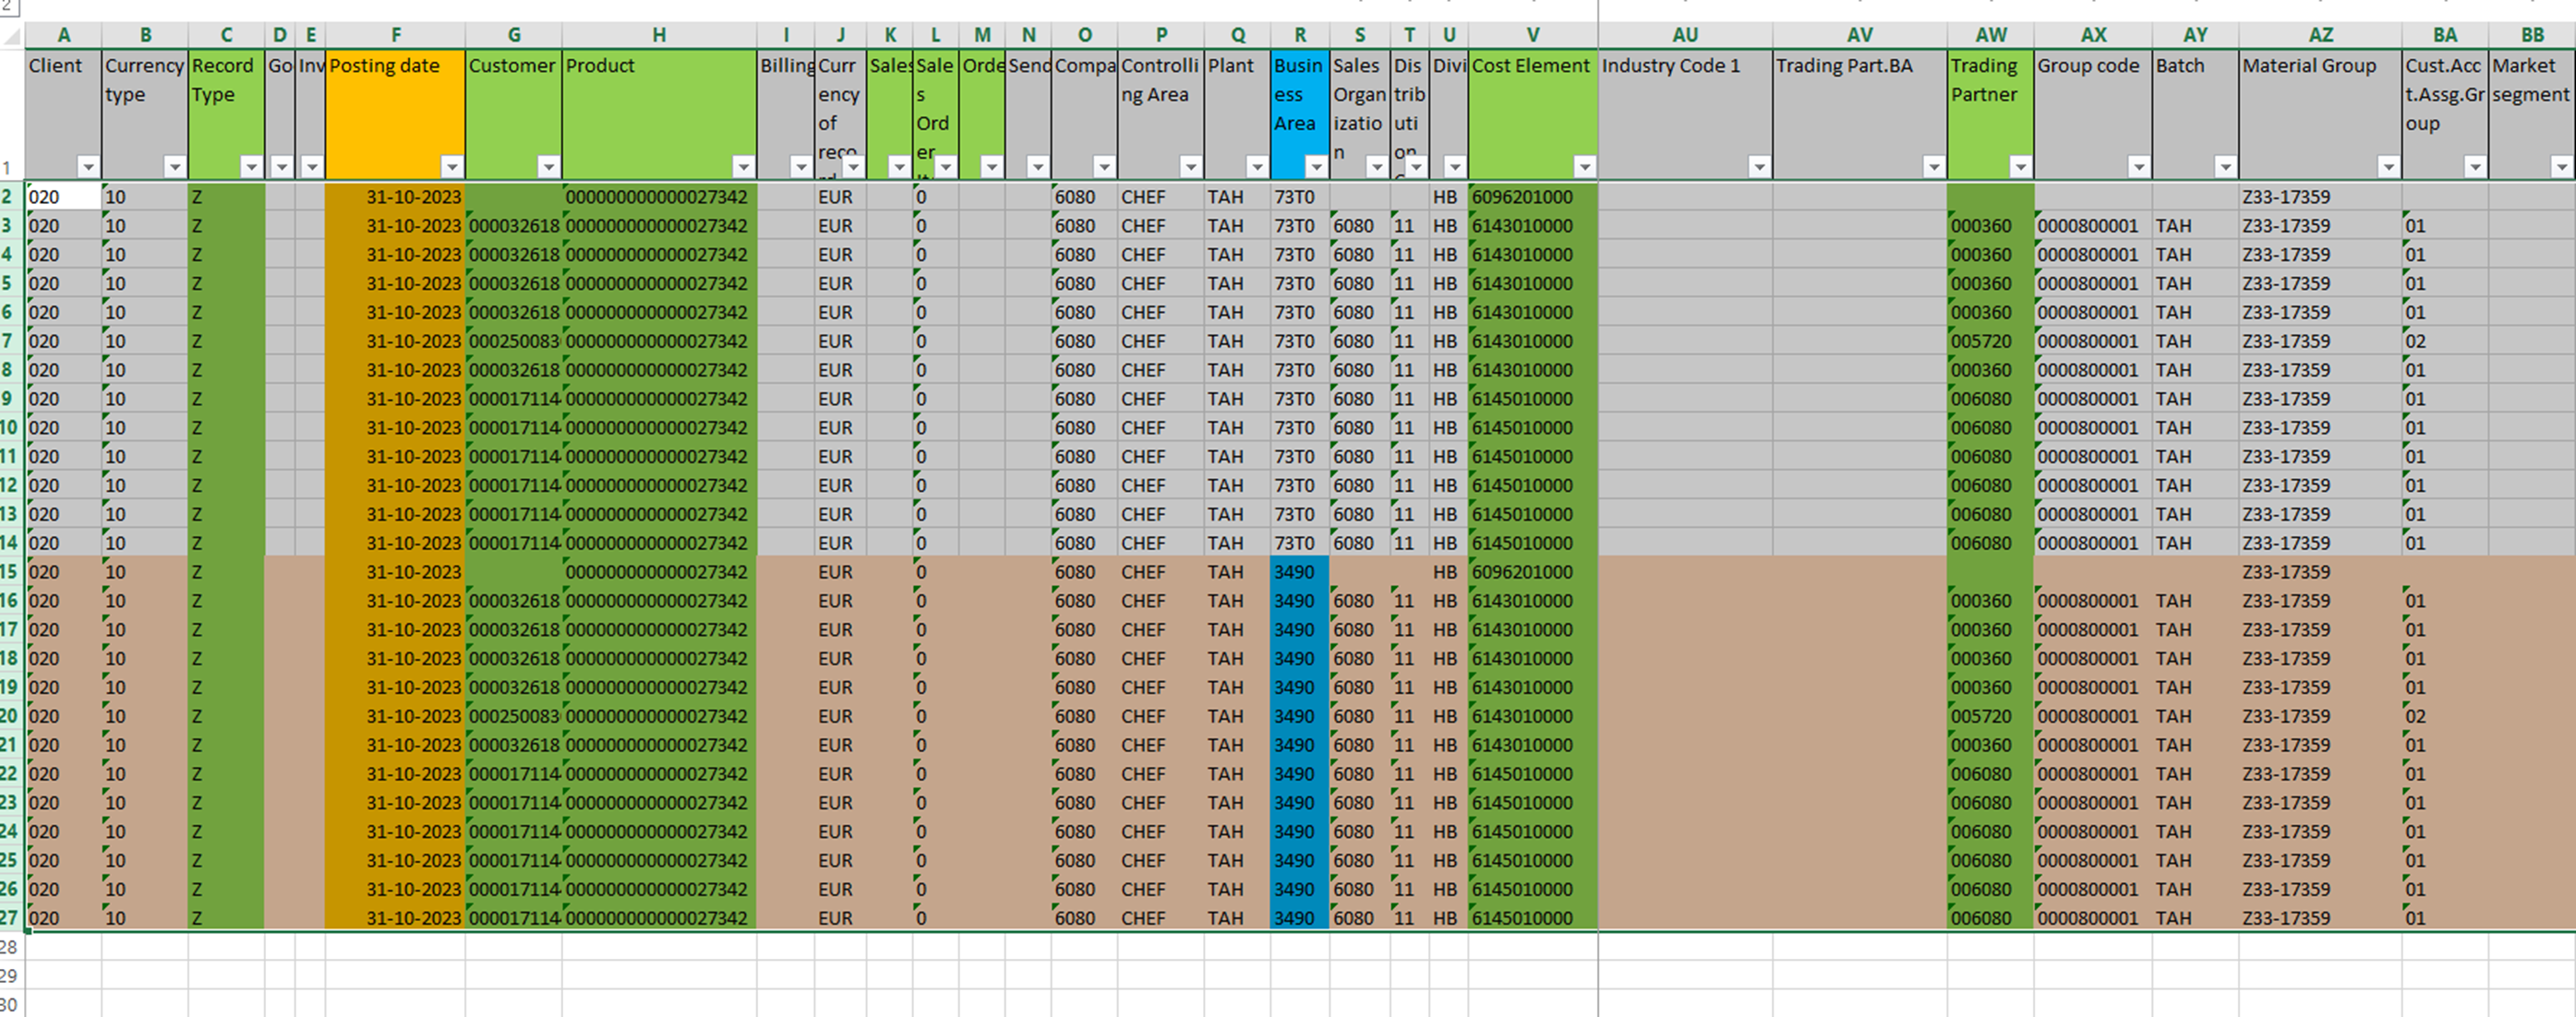
Task: Select row 15 header
Action: coord(10,572)
